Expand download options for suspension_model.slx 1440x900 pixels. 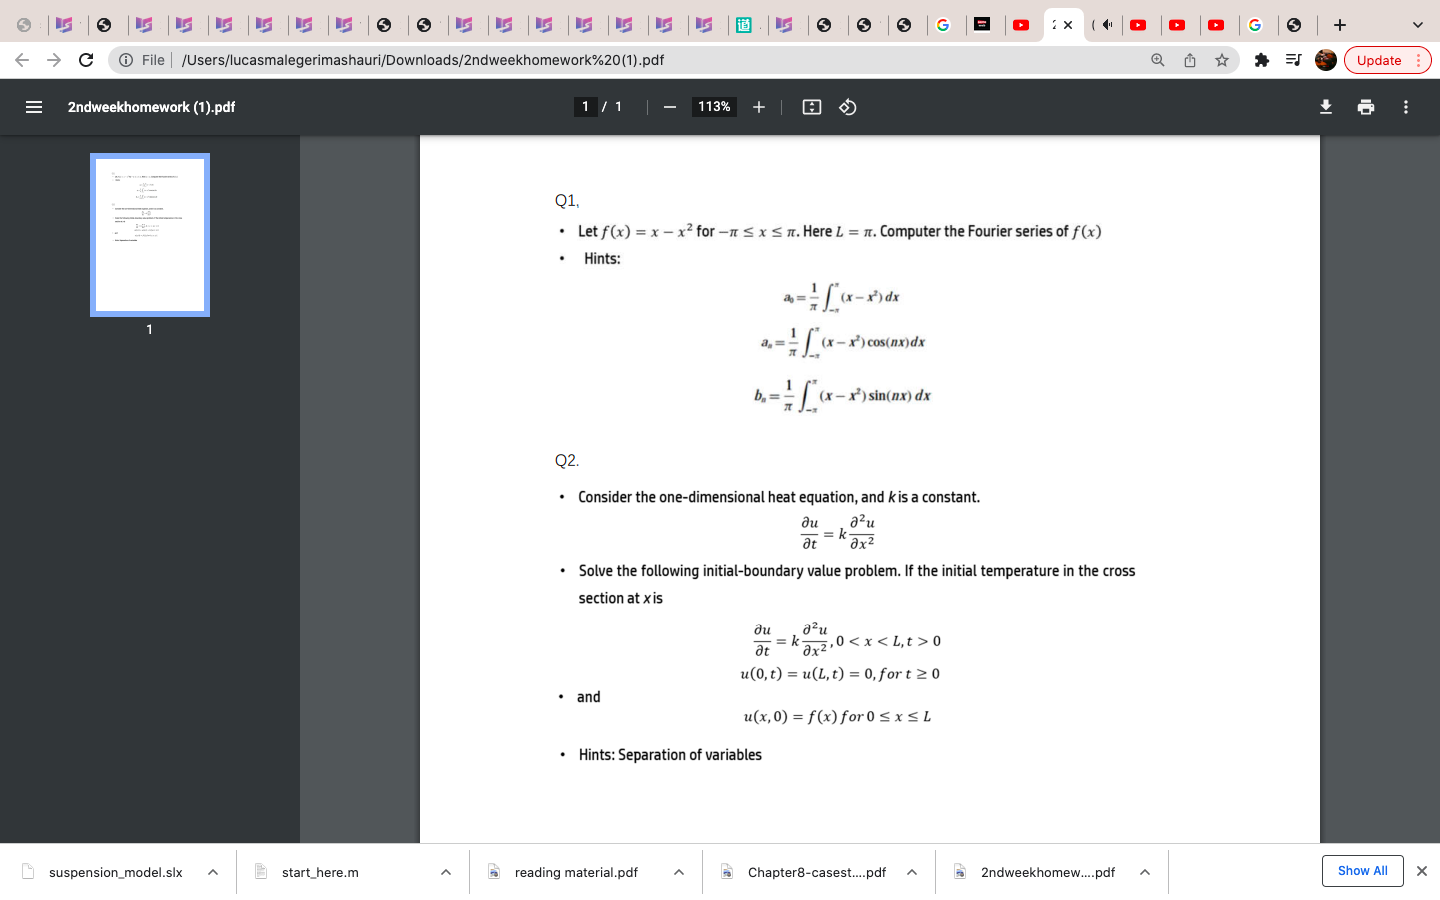pyautogui.click(x=212, y=872)
